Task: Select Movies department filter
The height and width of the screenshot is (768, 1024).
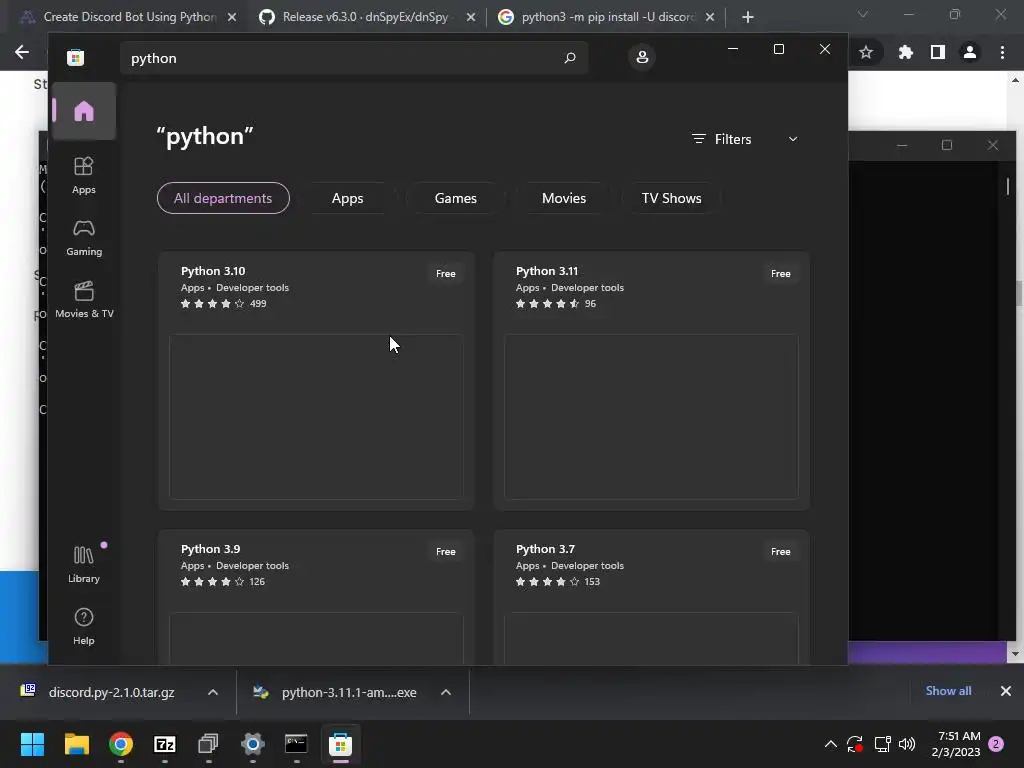Action: coord(564,198)
